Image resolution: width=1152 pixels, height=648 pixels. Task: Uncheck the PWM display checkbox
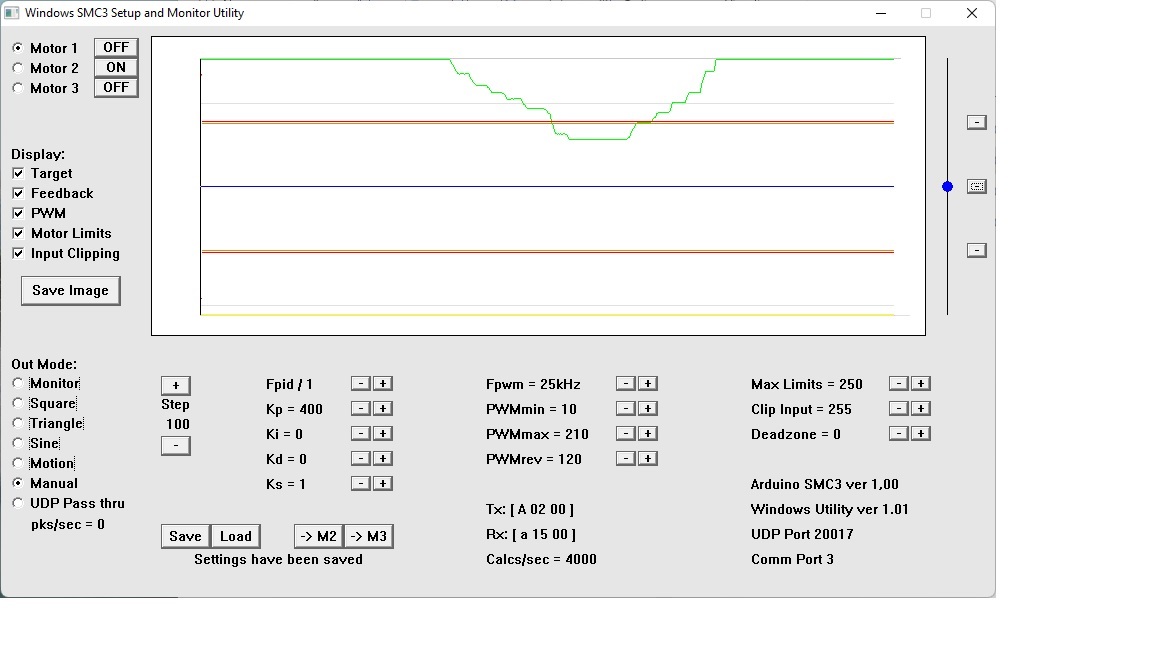point(18,213)
